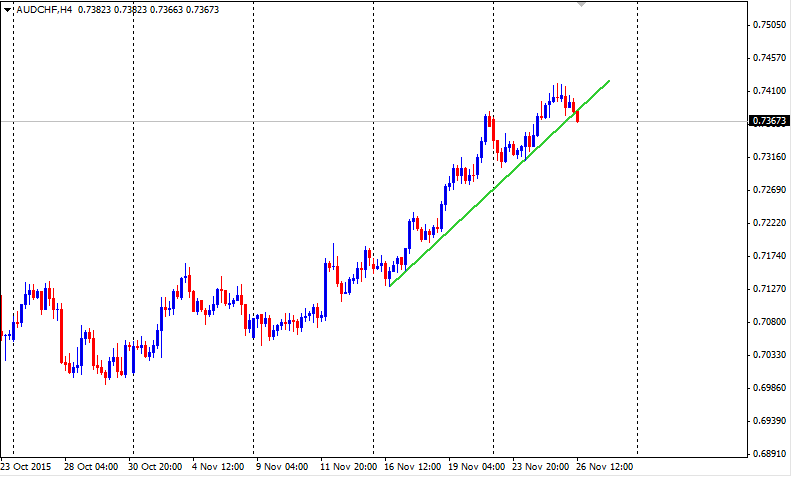Screen dimensions: 792x477
Task: Click the 0.72690 price scale label
Action: tap(769, 190)
